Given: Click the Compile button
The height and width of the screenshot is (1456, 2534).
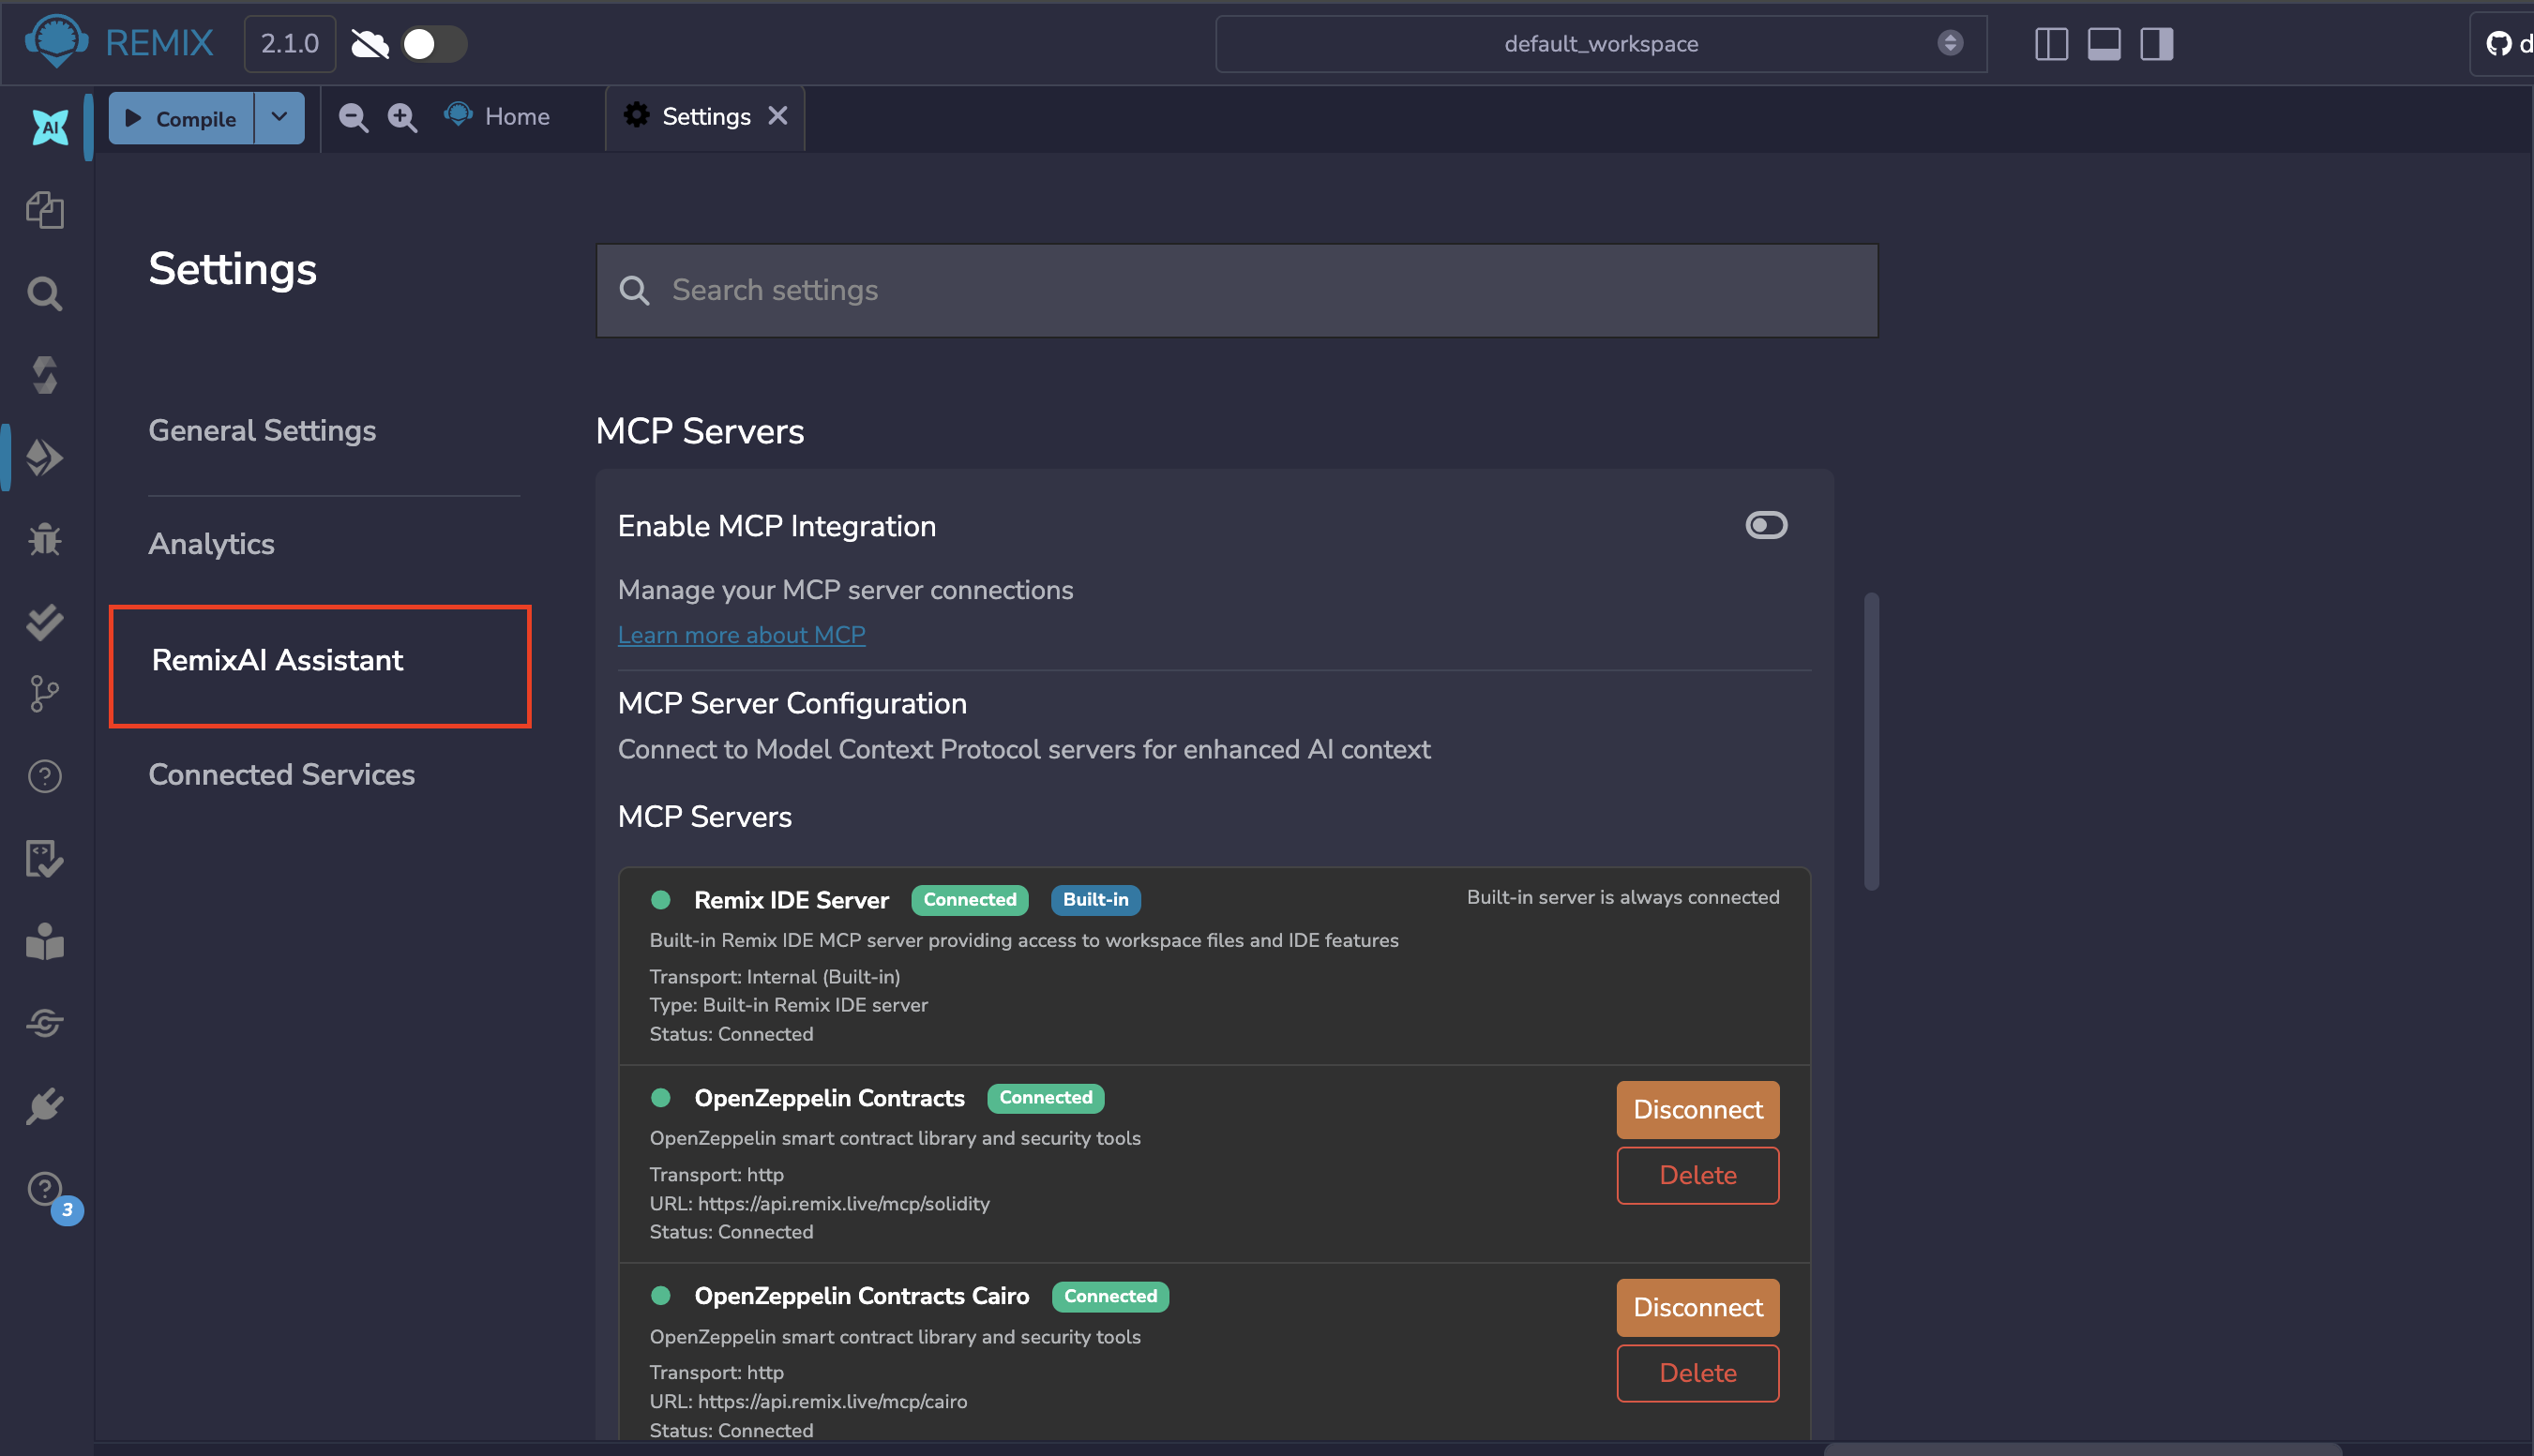Looking at the screenshot, I should [x=181, y=118].
